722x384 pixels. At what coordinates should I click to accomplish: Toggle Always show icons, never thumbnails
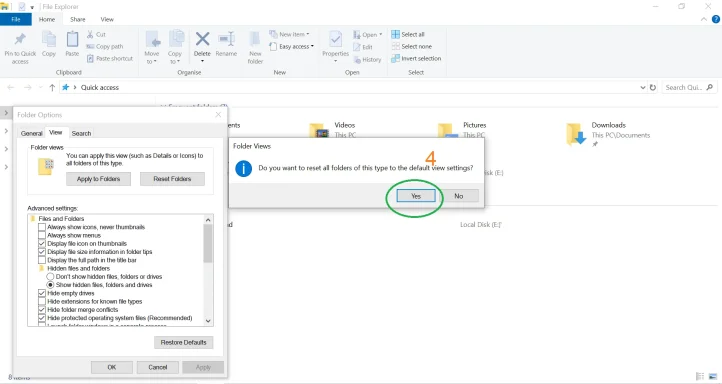(42, 227)
